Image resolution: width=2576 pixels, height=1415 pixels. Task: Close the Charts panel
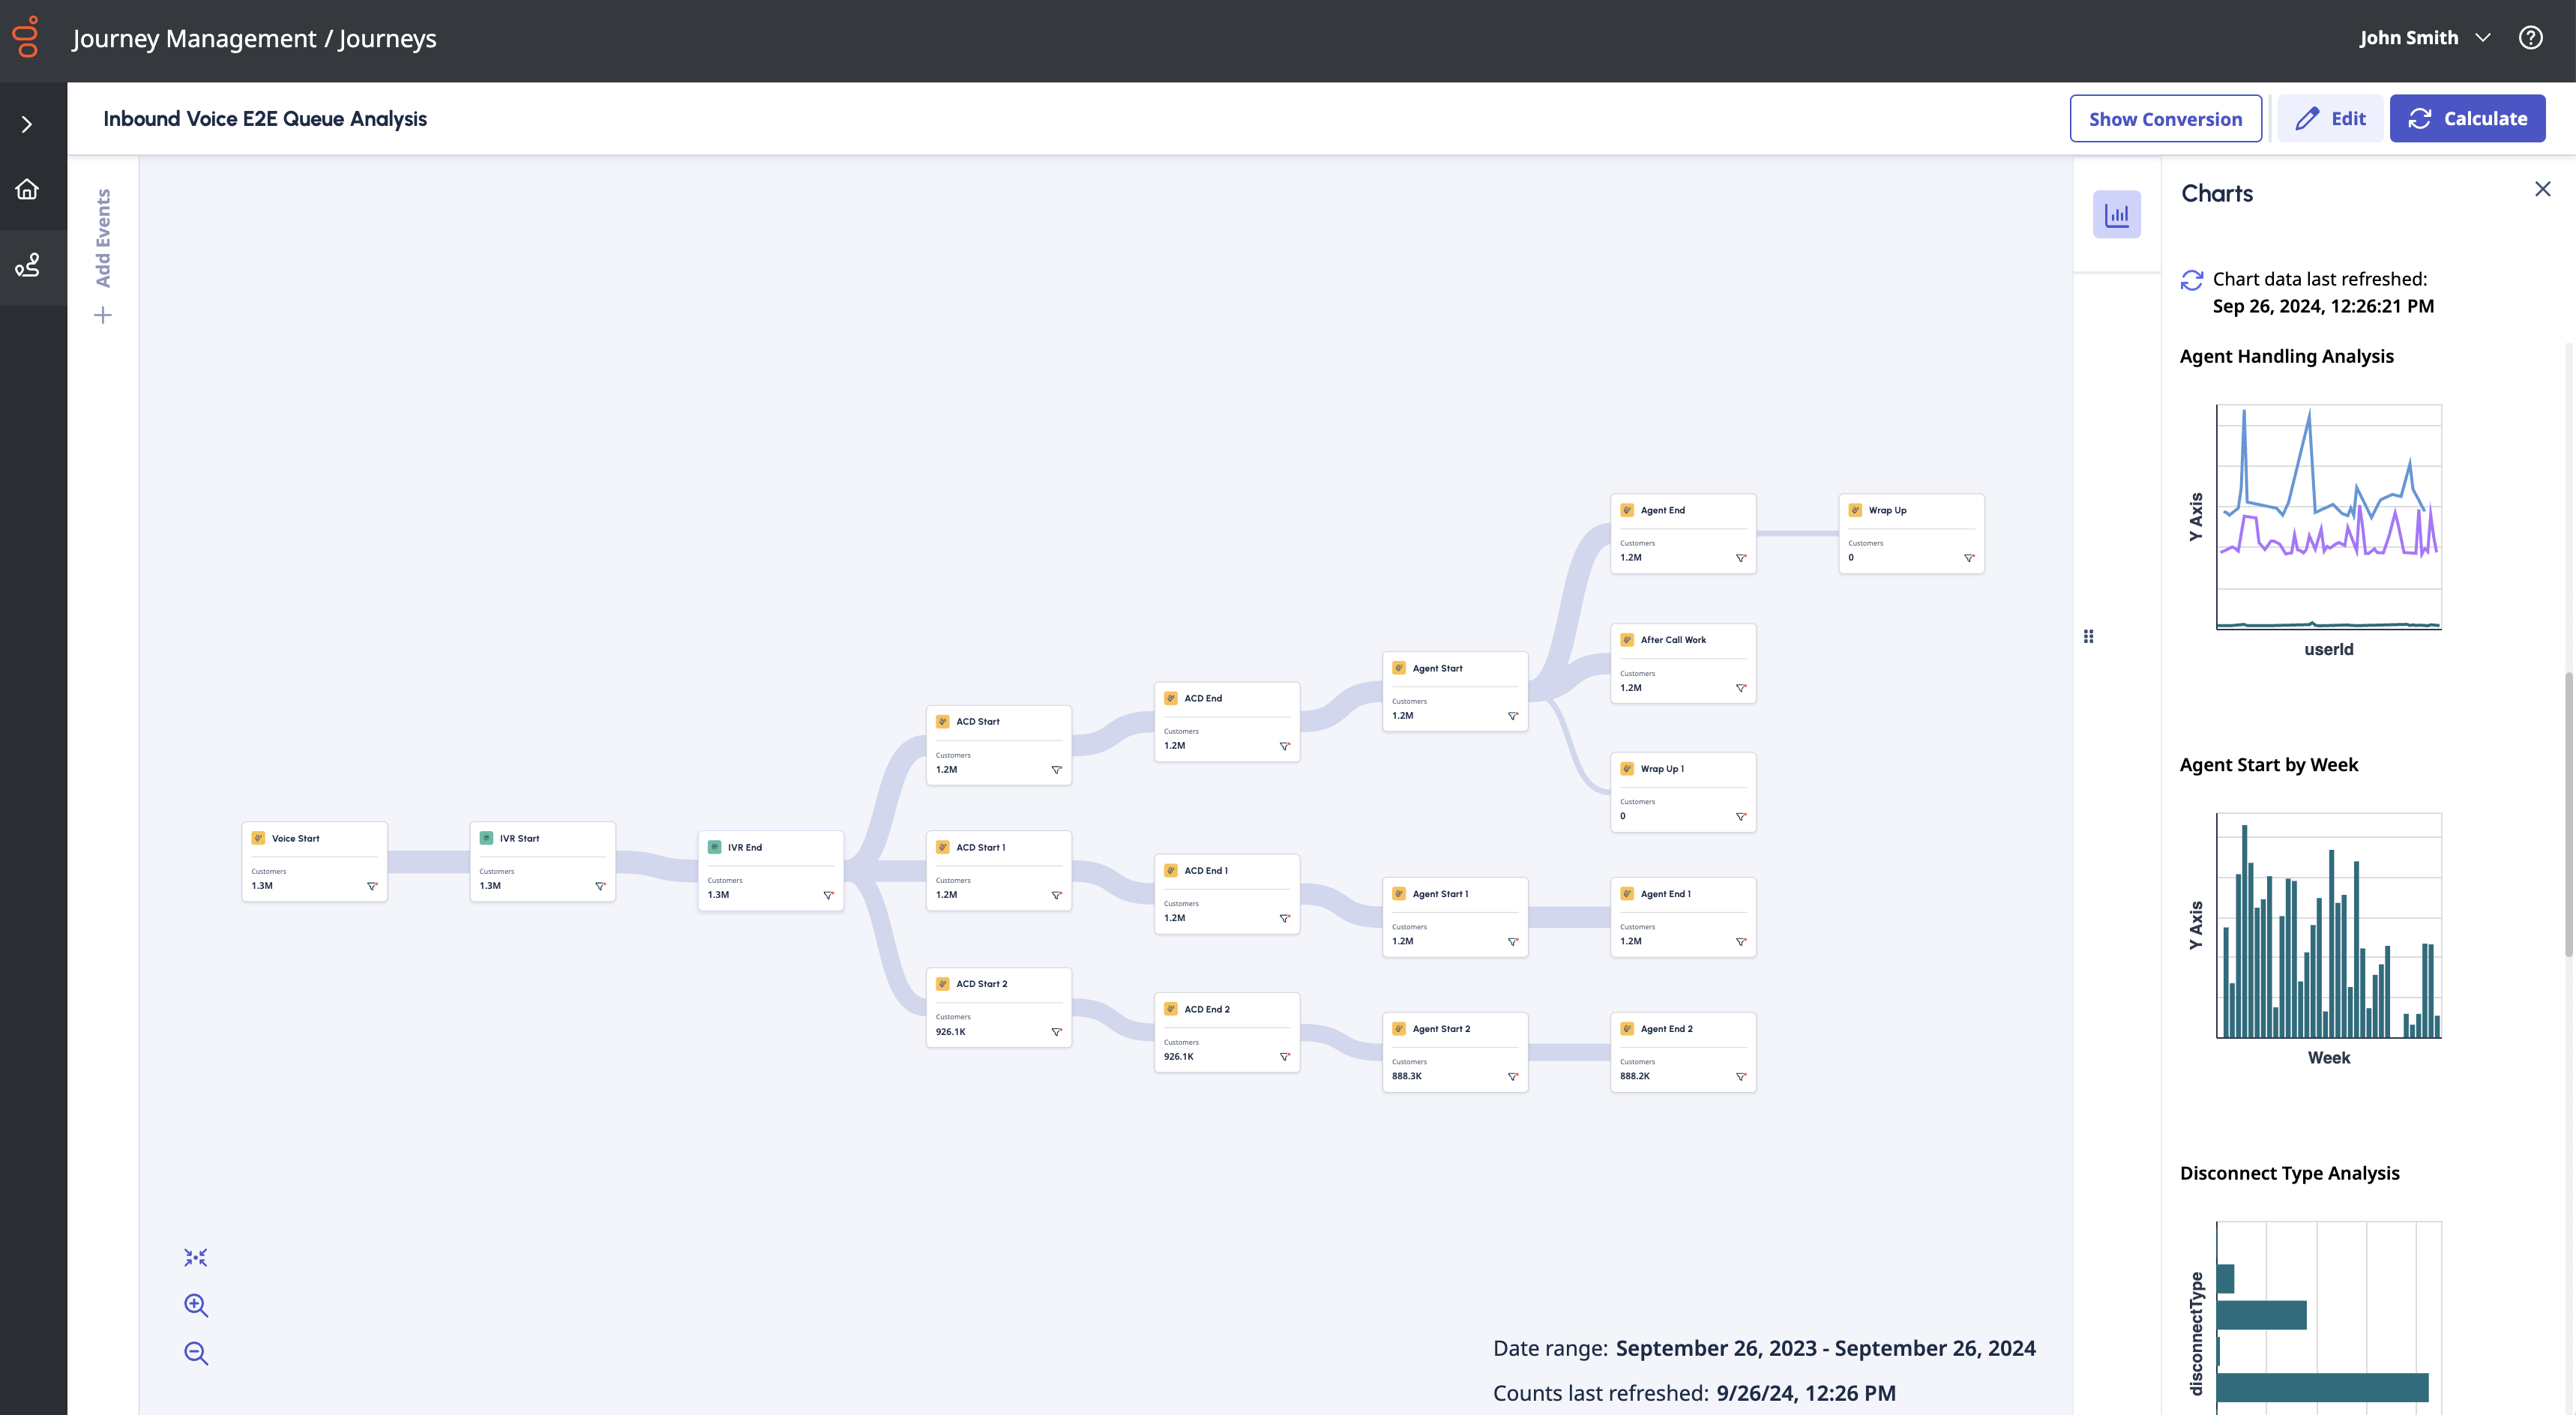click(2542, 189)
